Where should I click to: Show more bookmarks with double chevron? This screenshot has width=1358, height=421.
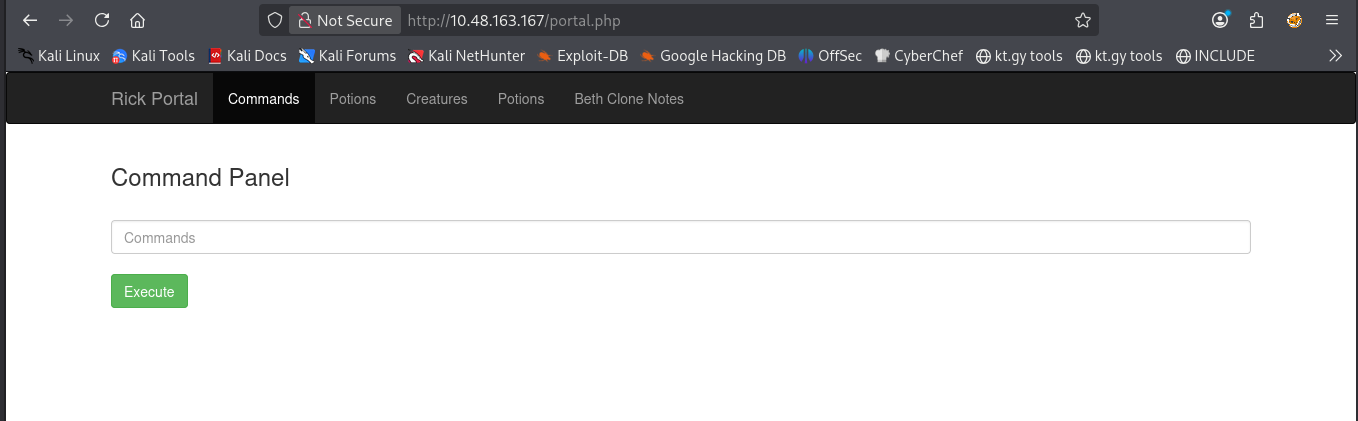pyautogui.click(x=1335, y=56)
